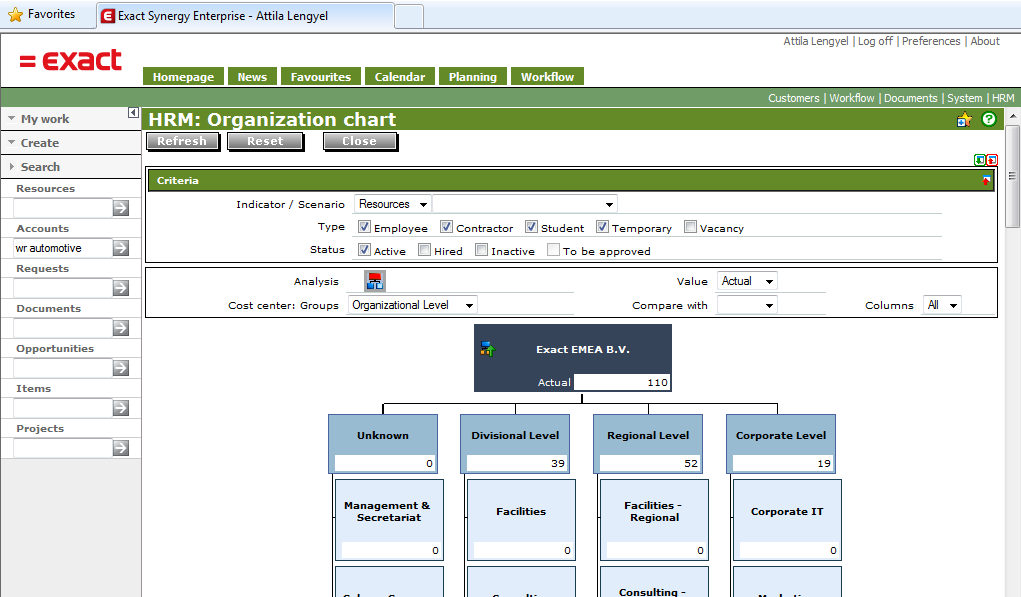Collapse all sections with red arrow icon
The height and width of the screenshot is (597, 1021).
click(x=992, y=160)
